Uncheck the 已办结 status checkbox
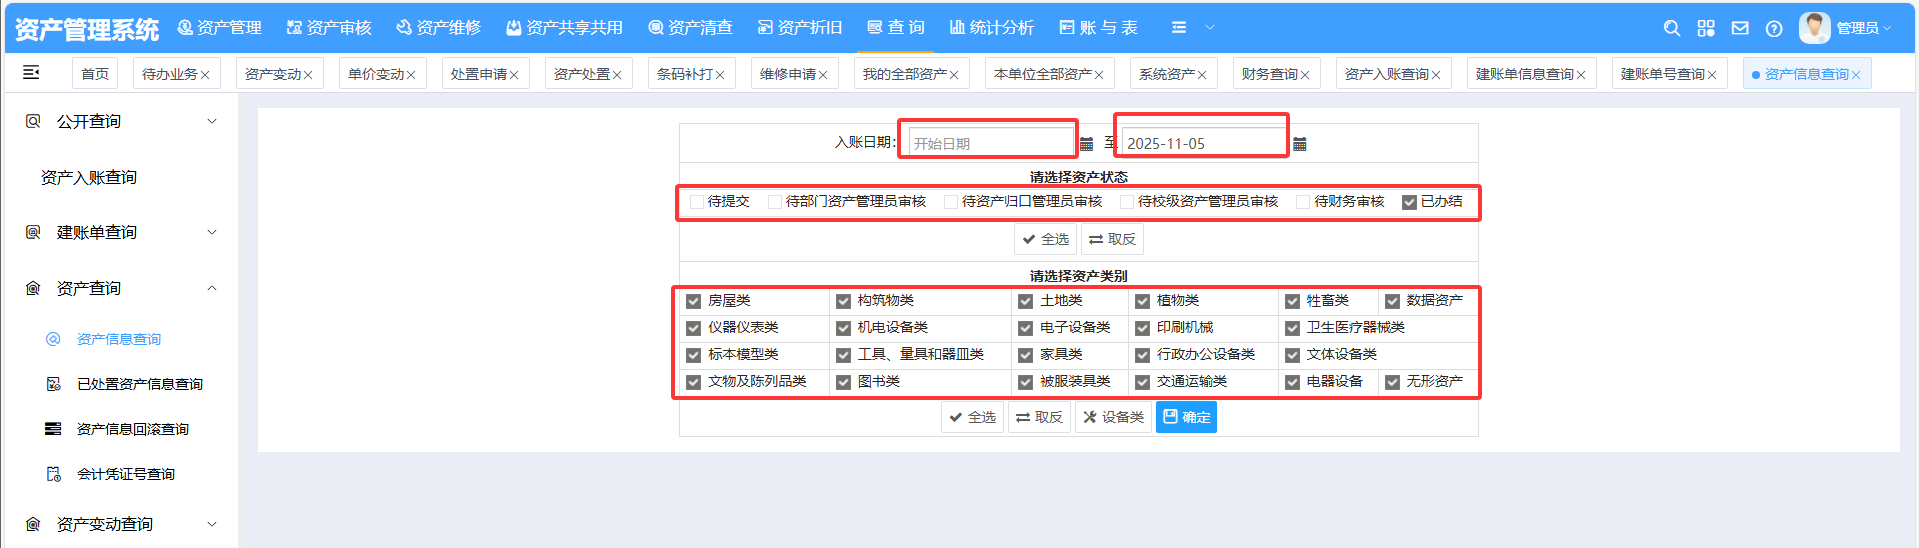1919x548 pixels. 1409,202
